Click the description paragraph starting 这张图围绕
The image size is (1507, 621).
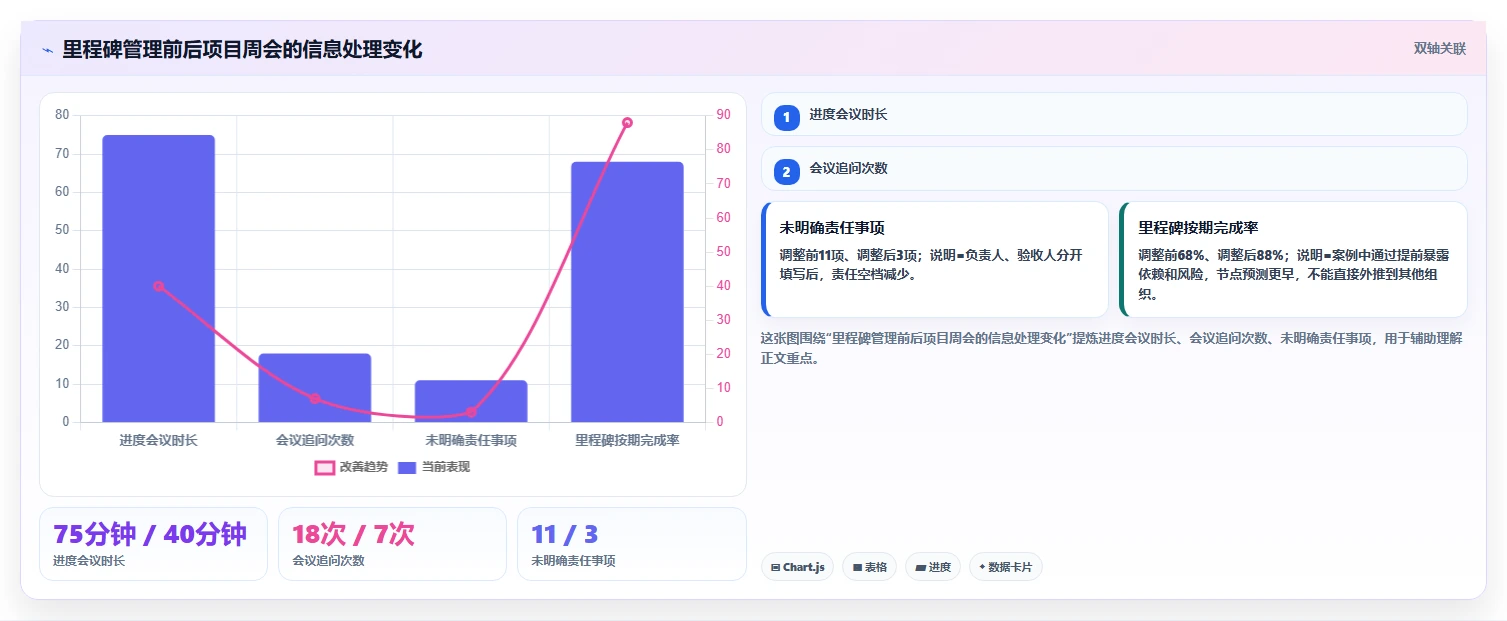(1111, 348)
